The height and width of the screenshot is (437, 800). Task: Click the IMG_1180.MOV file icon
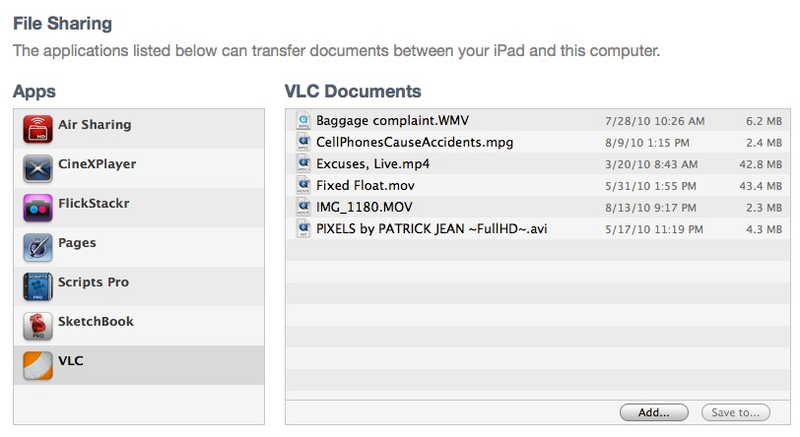(x=304, y=207)
